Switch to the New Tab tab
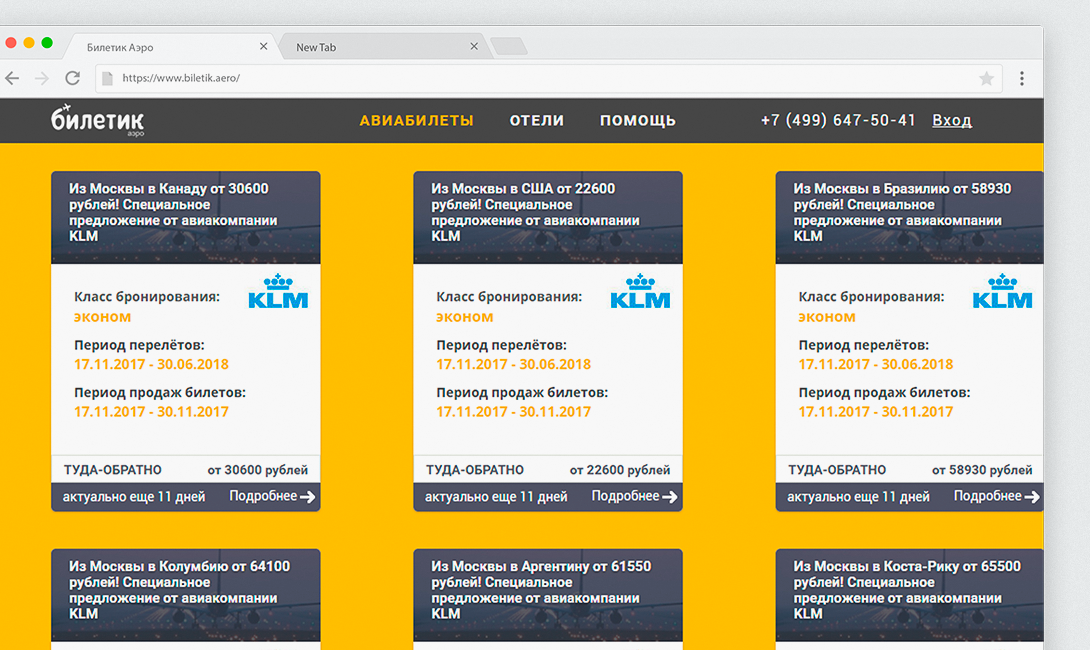 coord(384,47)
